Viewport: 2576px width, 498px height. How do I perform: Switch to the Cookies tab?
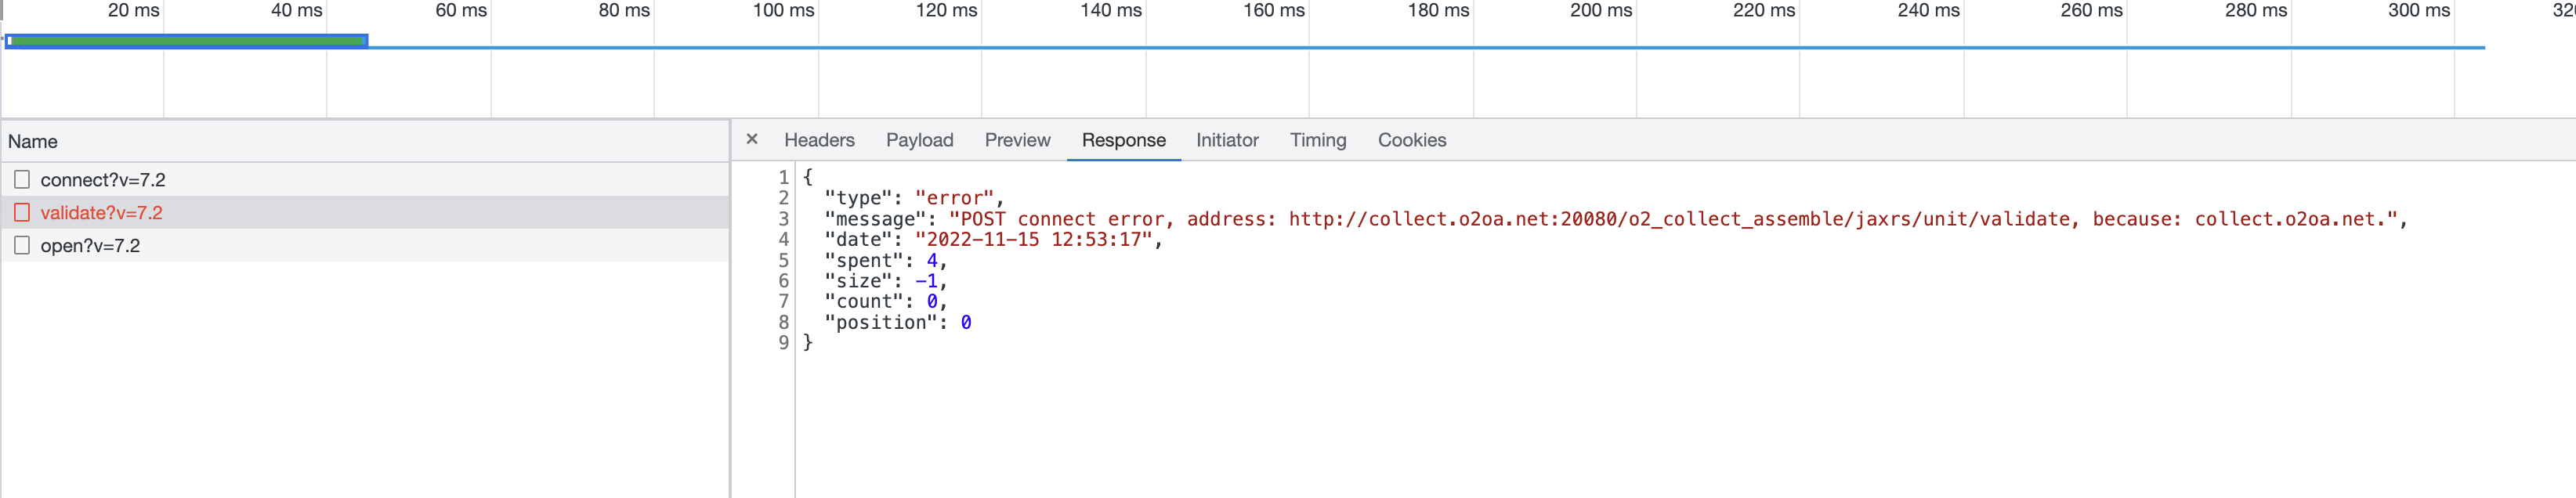pos(1411,141)
